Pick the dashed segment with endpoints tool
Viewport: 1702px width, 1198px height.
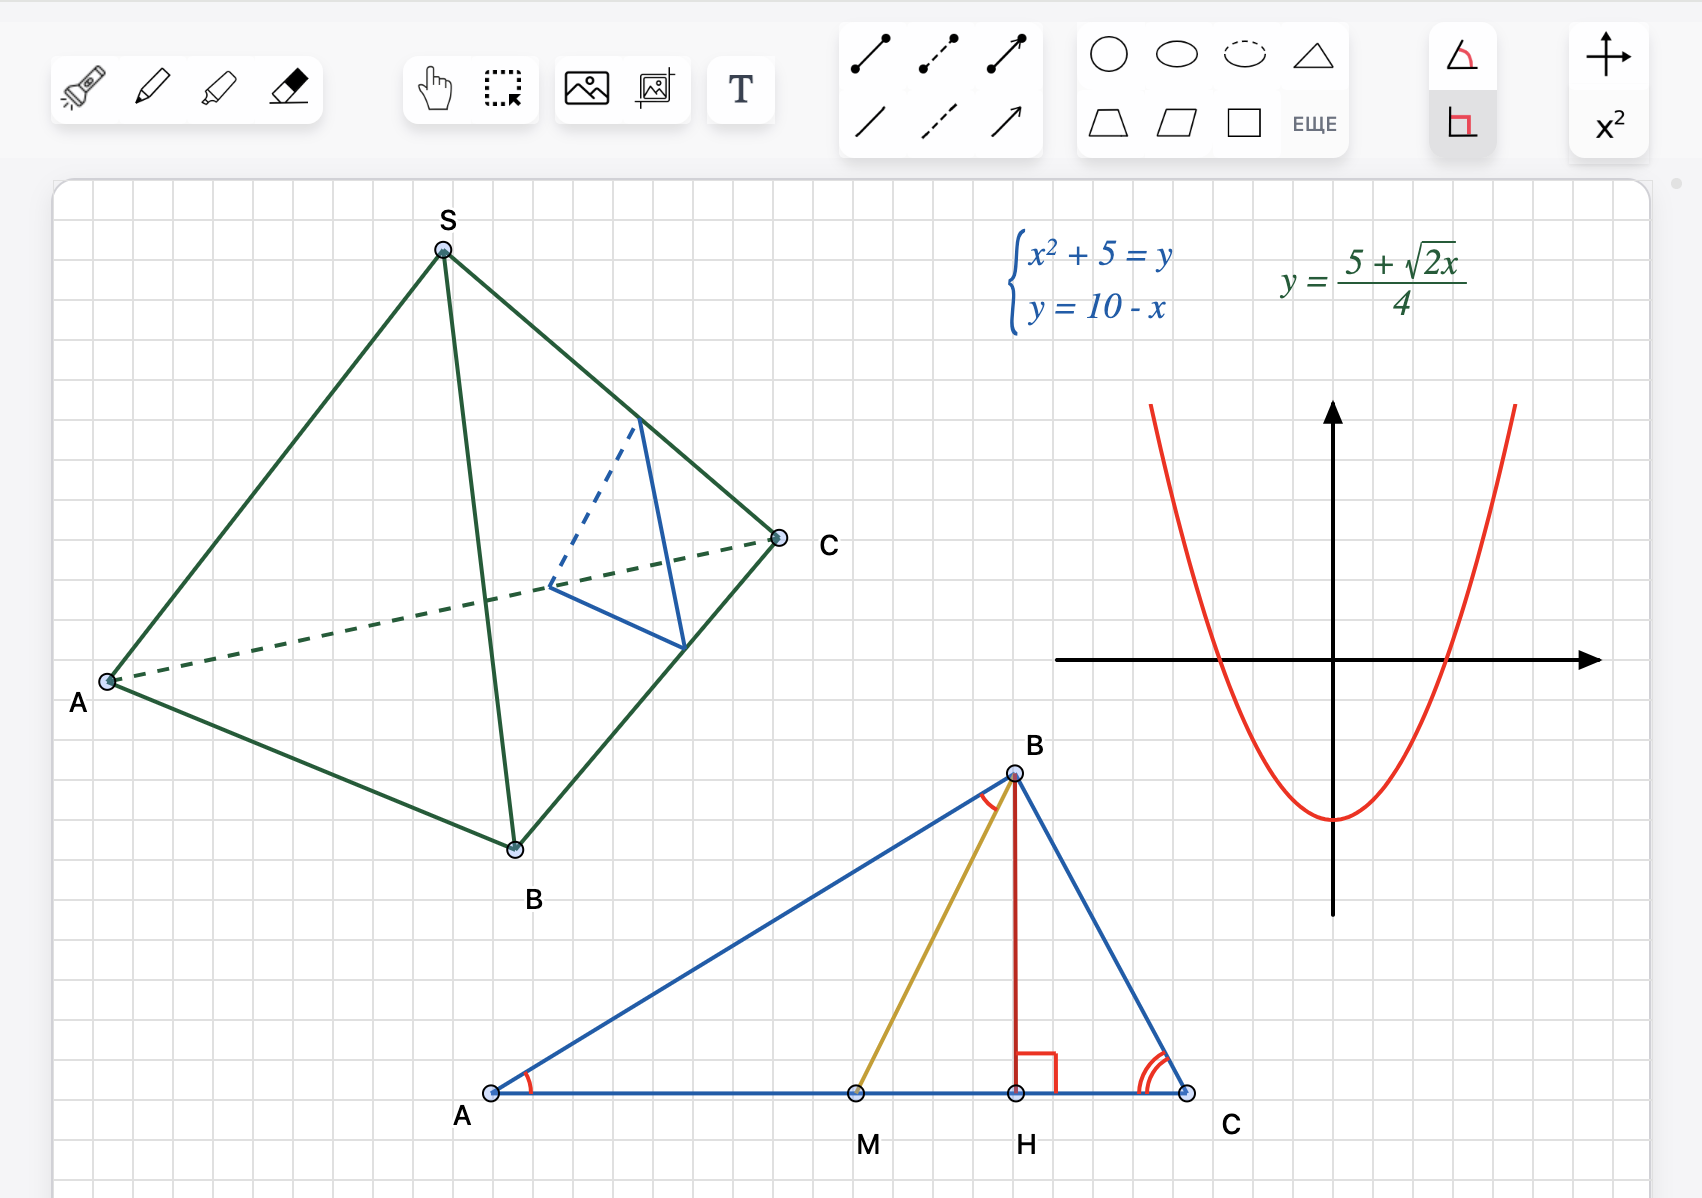939,55
